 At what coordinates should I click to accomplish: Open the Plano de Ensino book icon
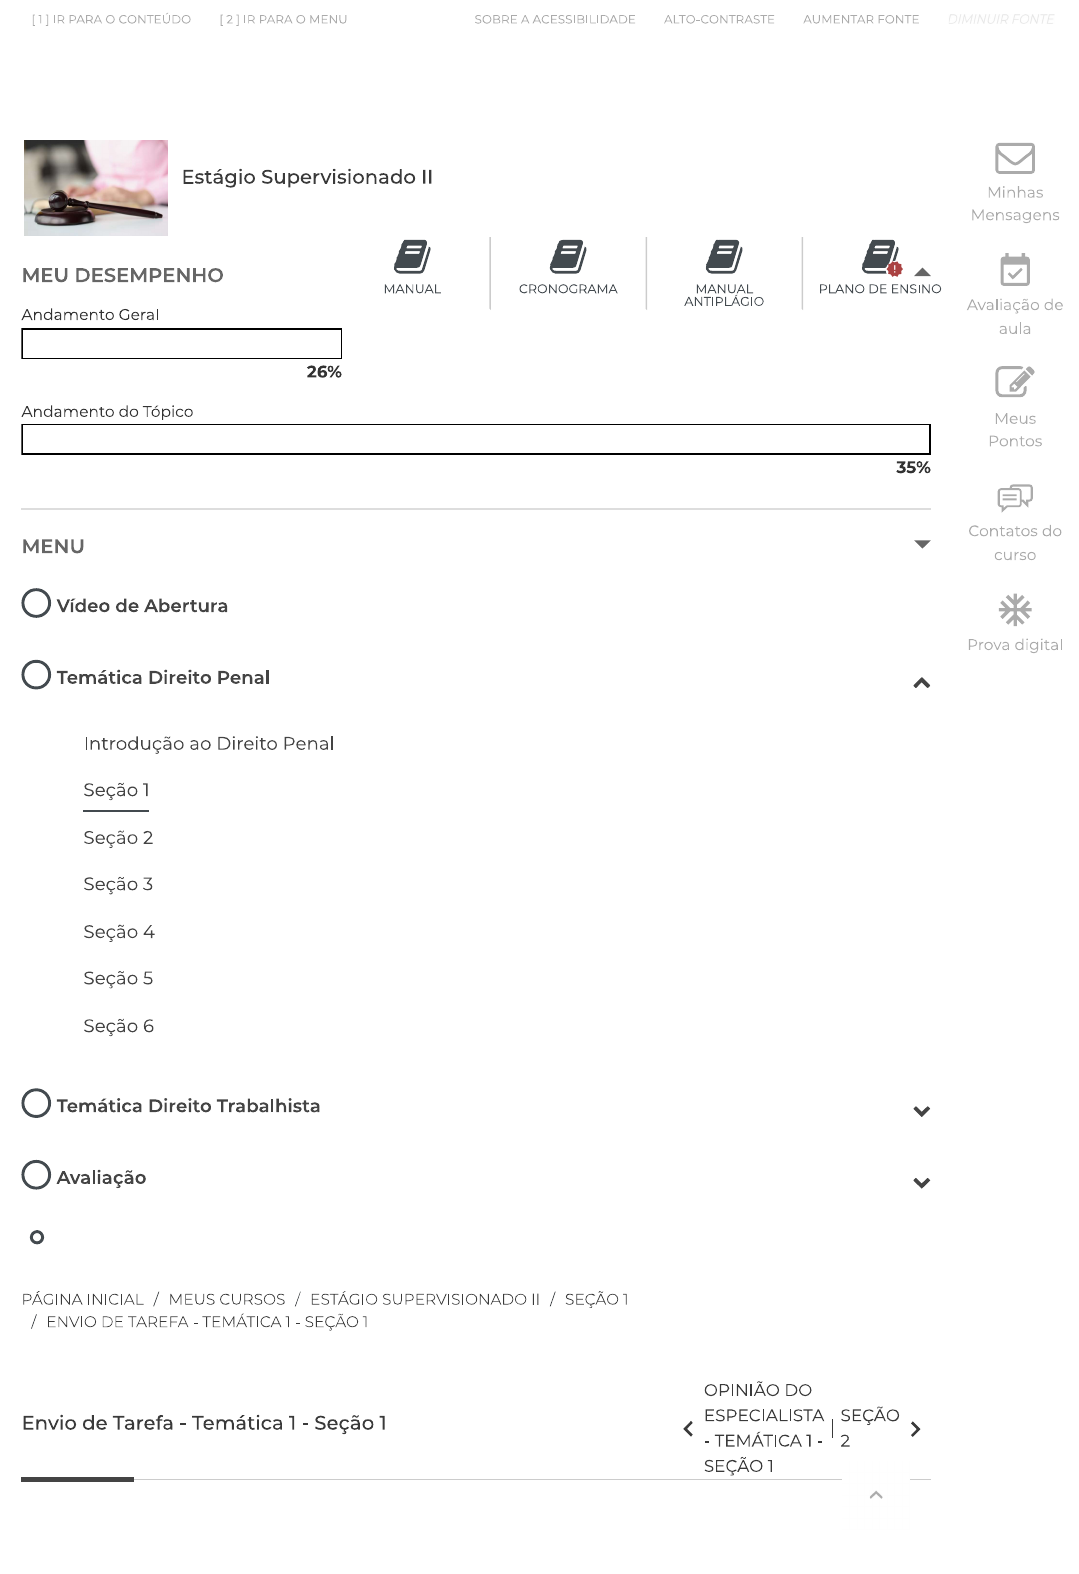(880, 257)
